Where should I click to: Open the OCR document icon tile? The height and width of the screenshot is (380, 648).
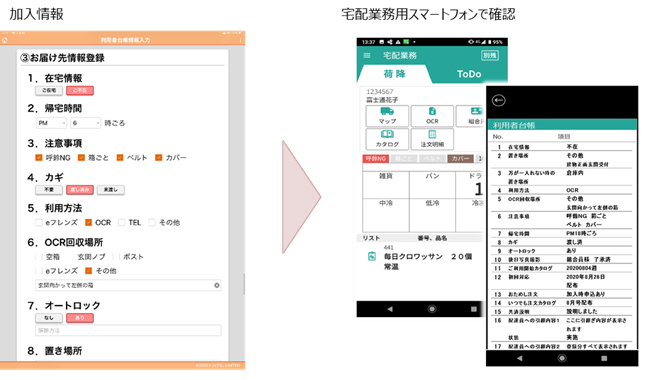pyautogui.click(x=432, y=116)
